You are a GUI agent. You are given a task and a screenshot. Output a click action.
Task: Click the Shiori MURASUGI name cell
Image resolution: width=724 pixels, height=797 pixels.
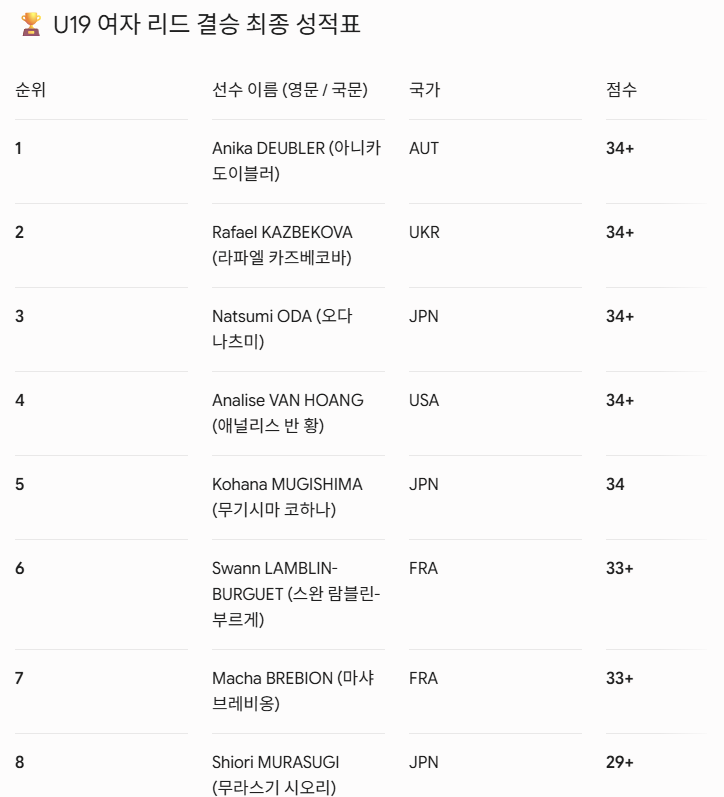276,775
